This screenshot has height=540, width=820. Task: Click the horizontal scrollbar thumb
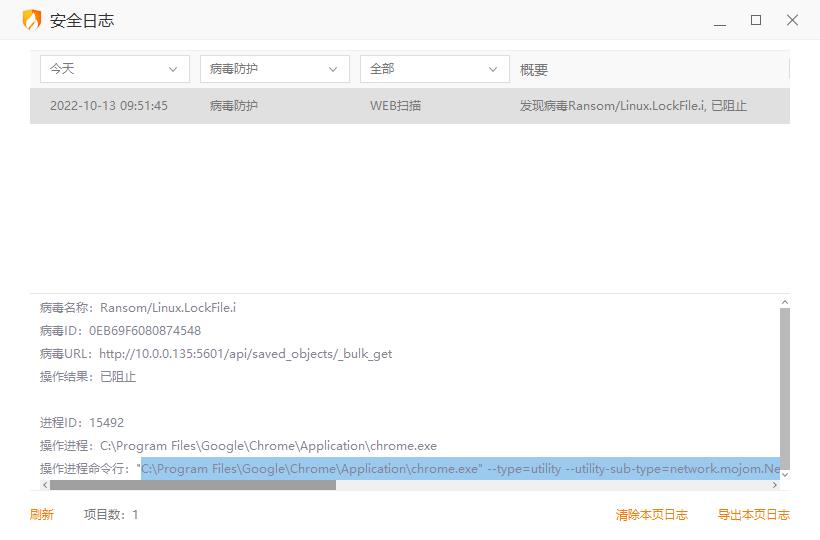click(x=193, y=485)
